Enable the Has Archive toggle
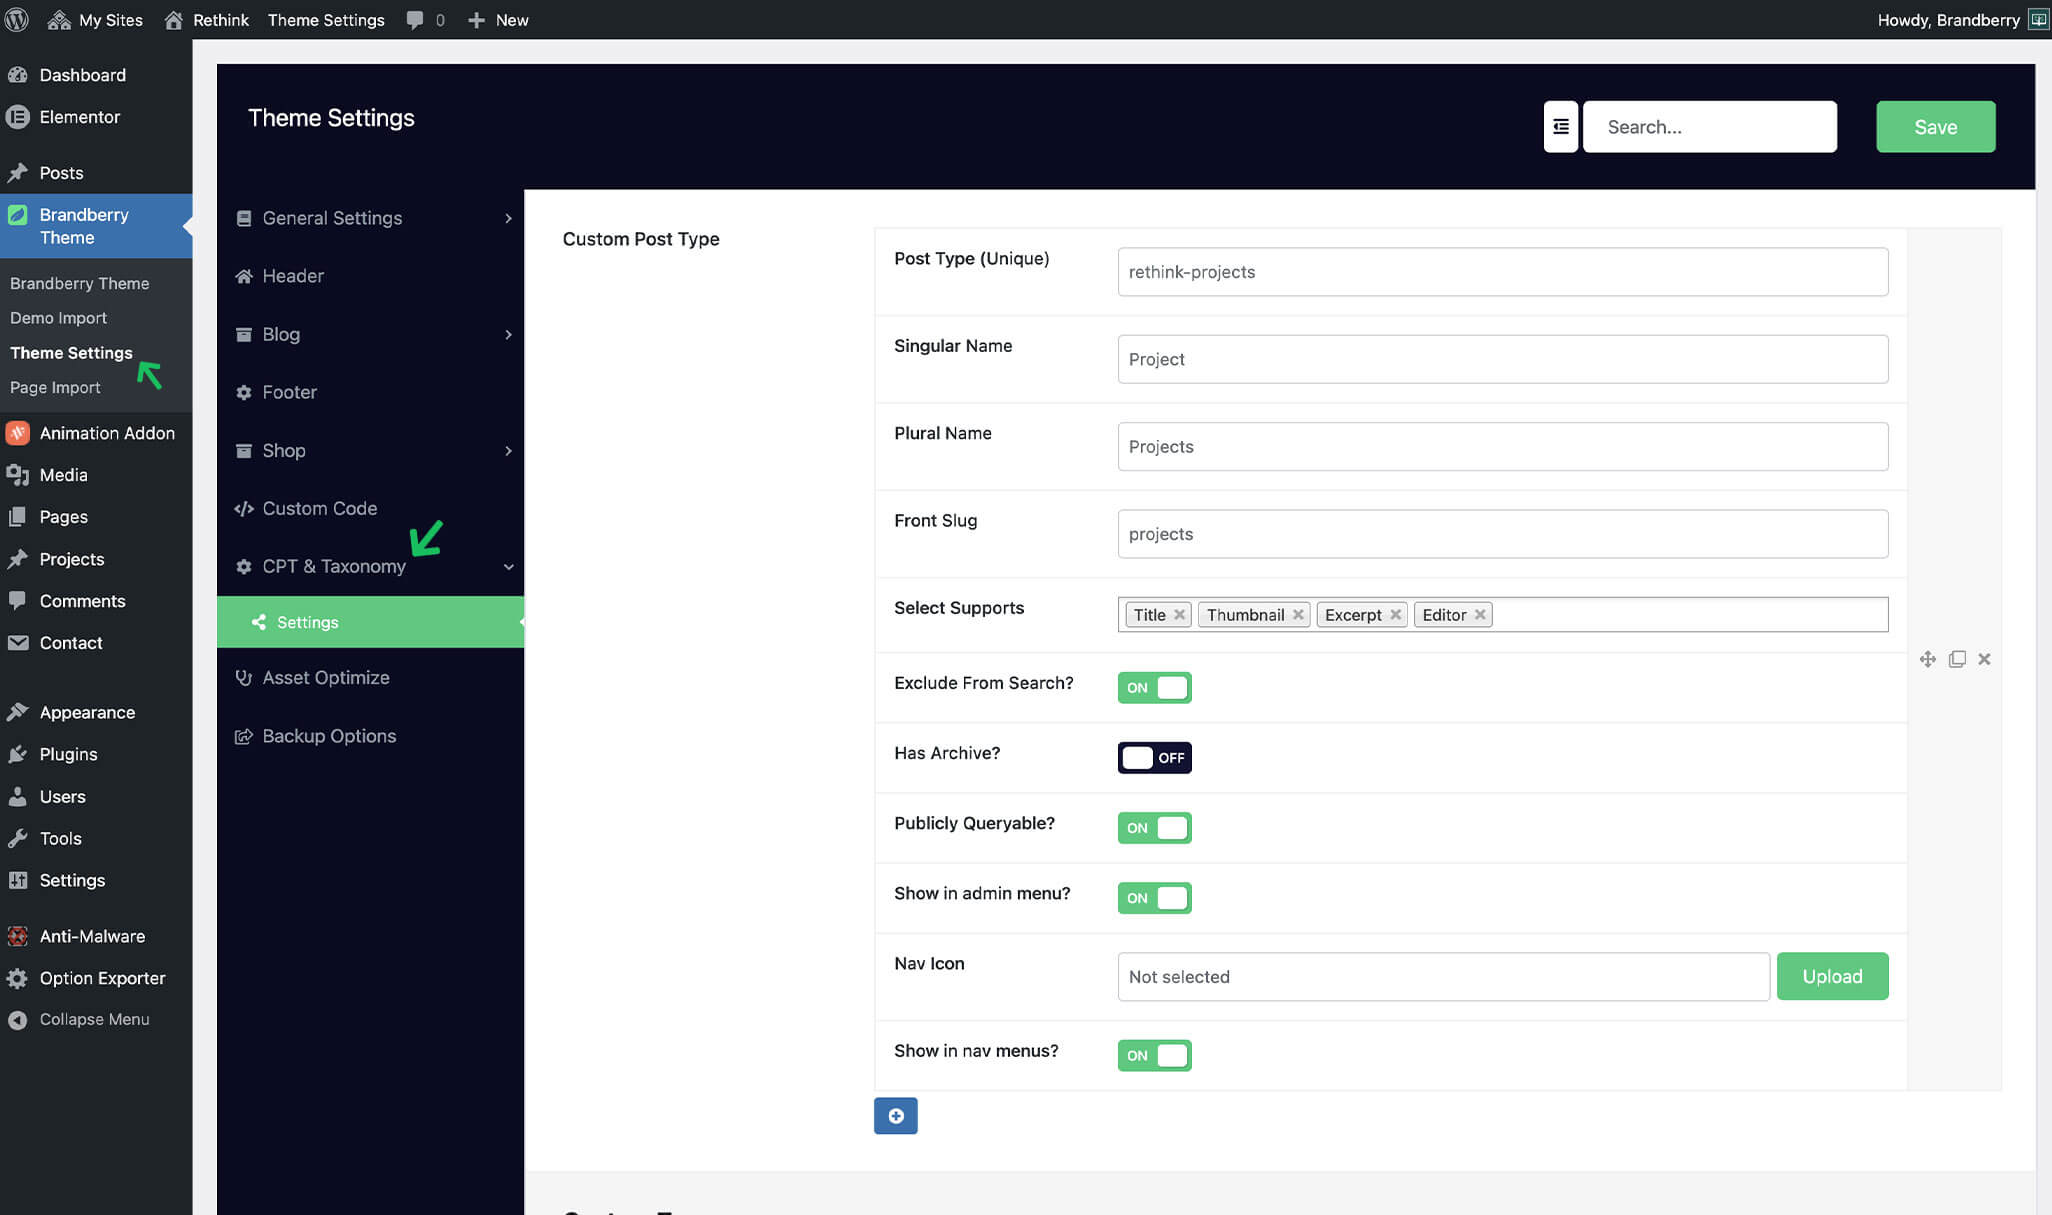 pos(1154,758)
